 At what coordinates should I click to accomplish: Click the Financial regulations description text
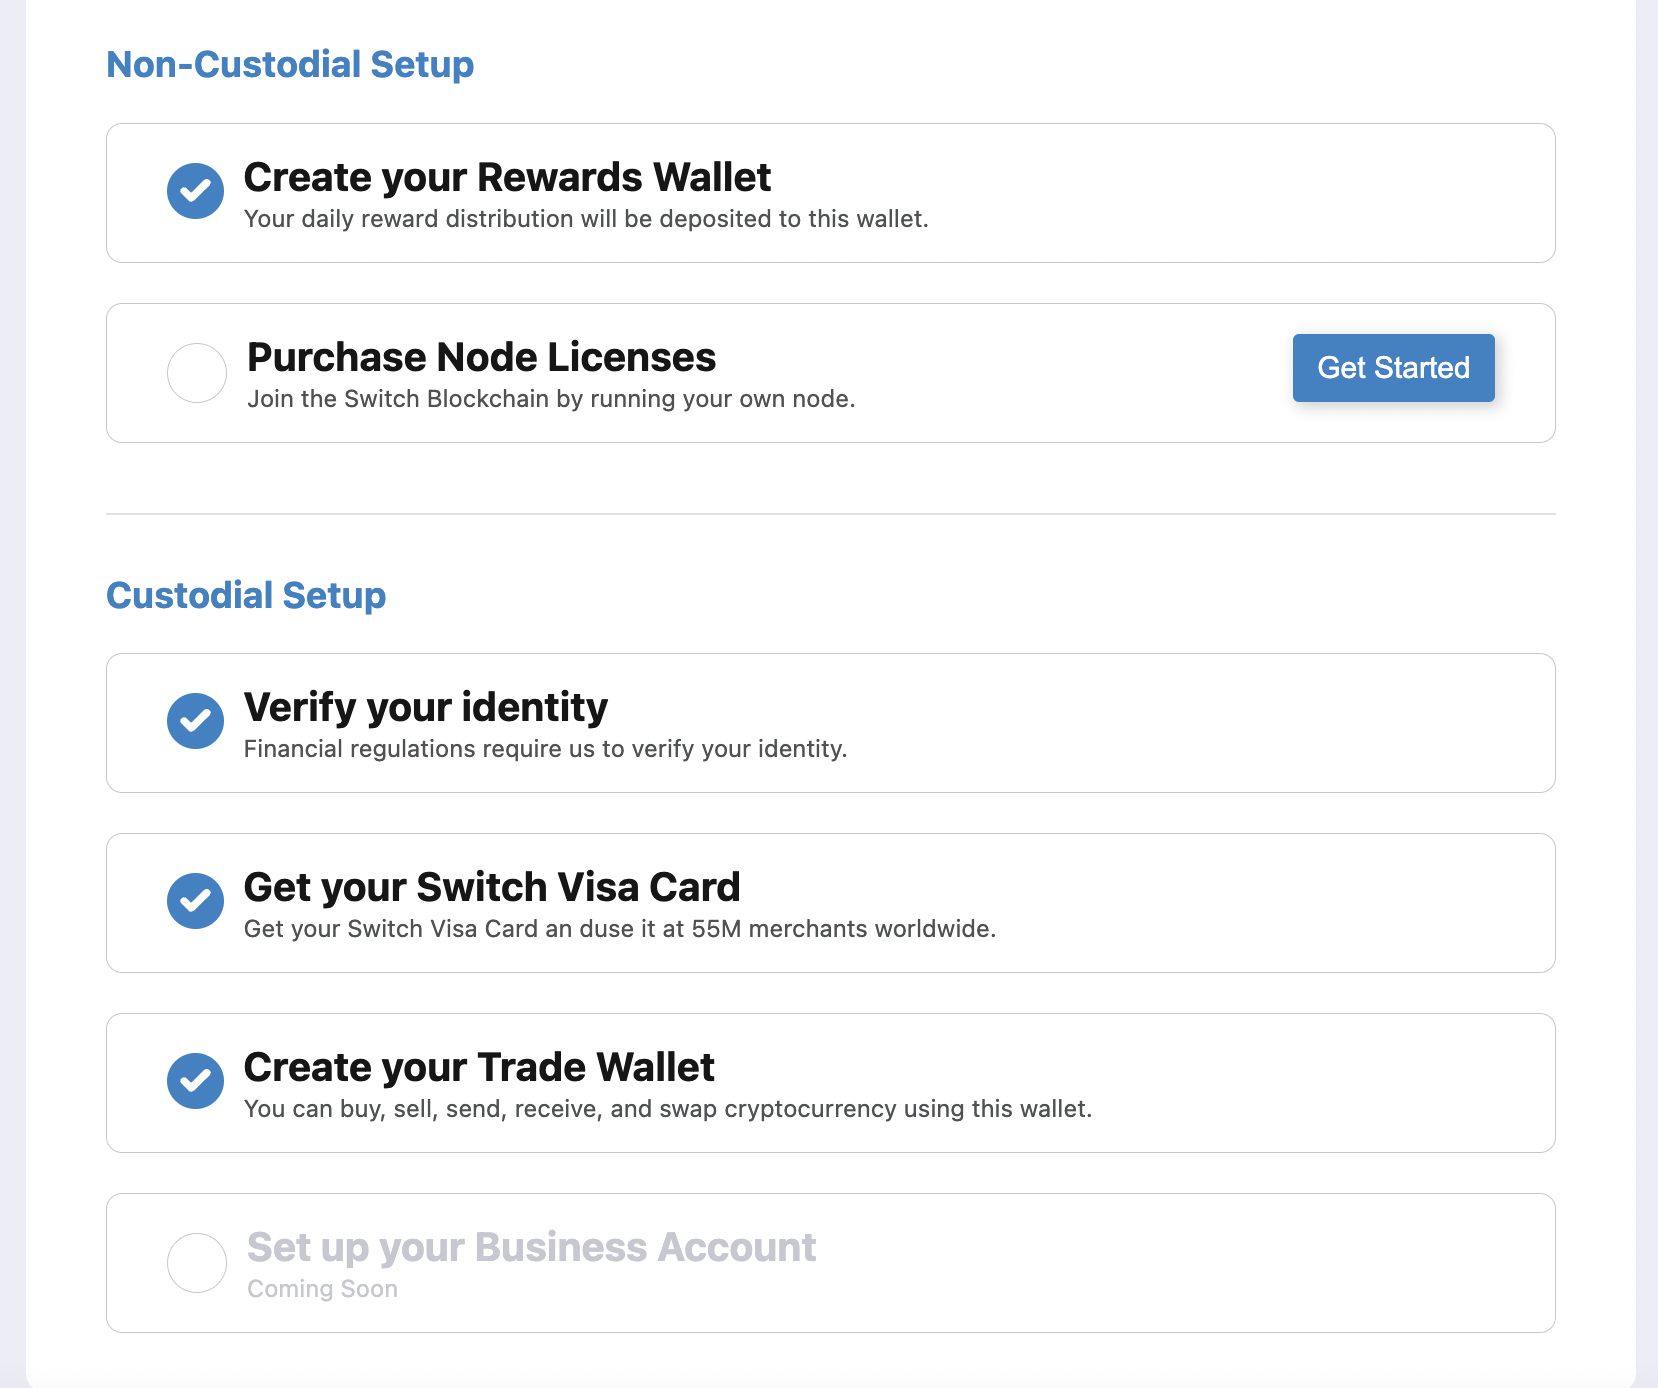coord(546,749)
